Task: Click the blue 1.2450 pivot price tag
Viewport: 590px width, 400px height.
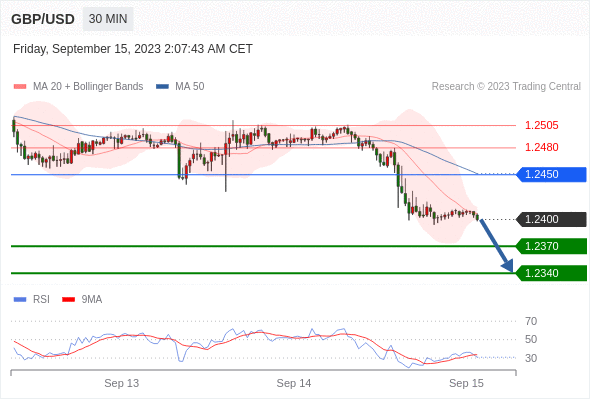Action: [x=552, y=175]
